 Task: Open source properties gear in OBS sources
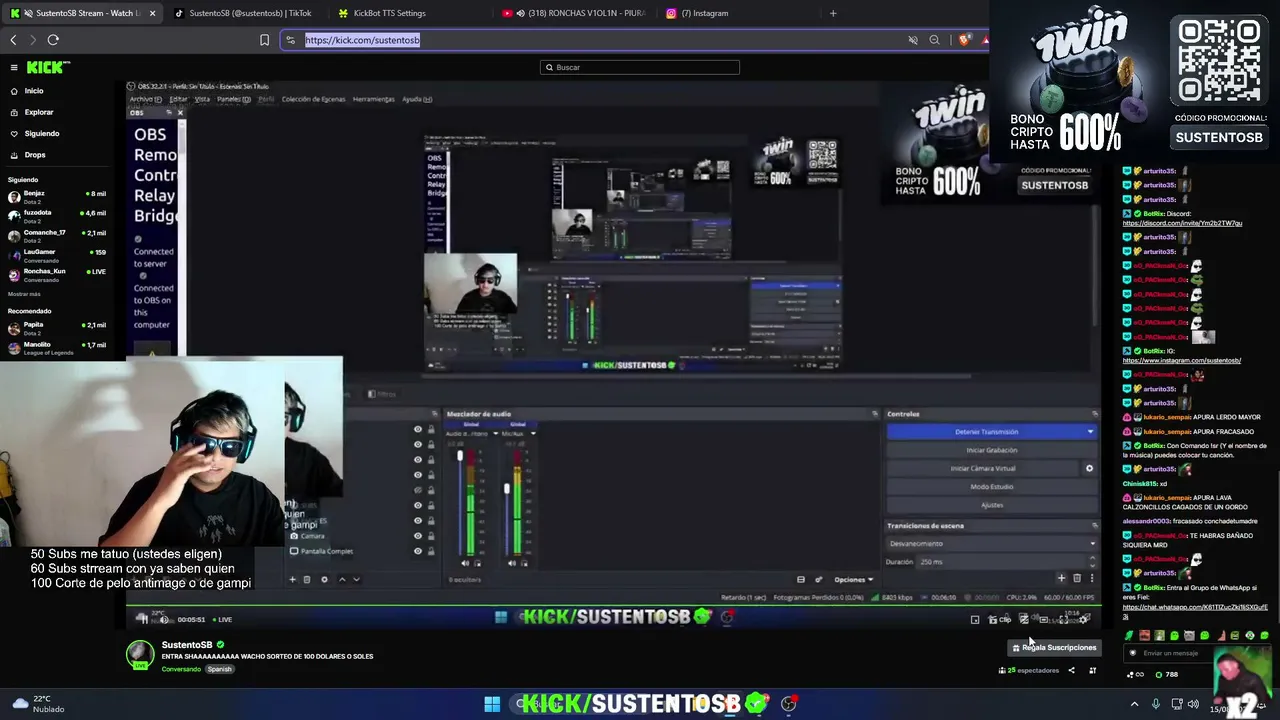click(324, 579)
